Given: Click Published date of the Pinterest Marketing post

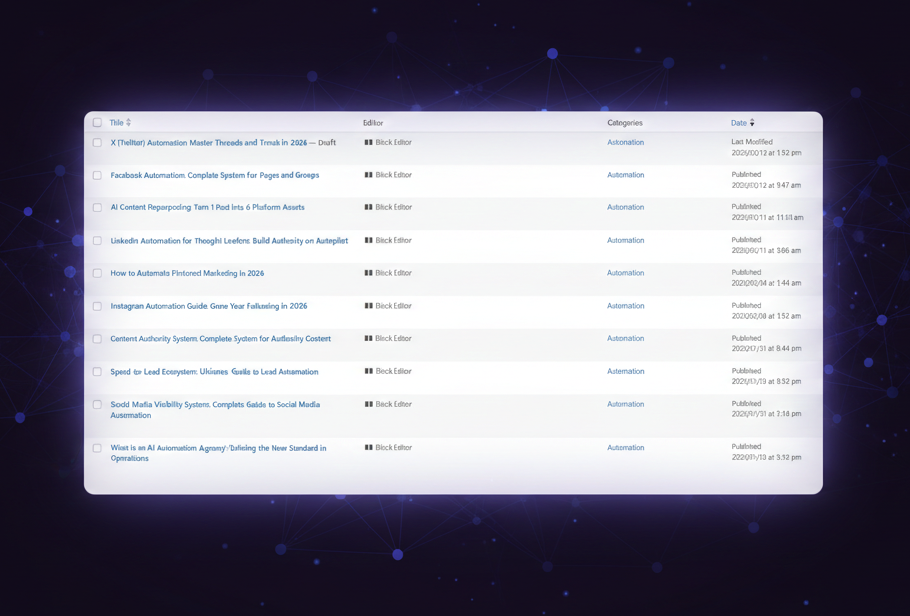Looking at the screenshot, I should 766,278.
